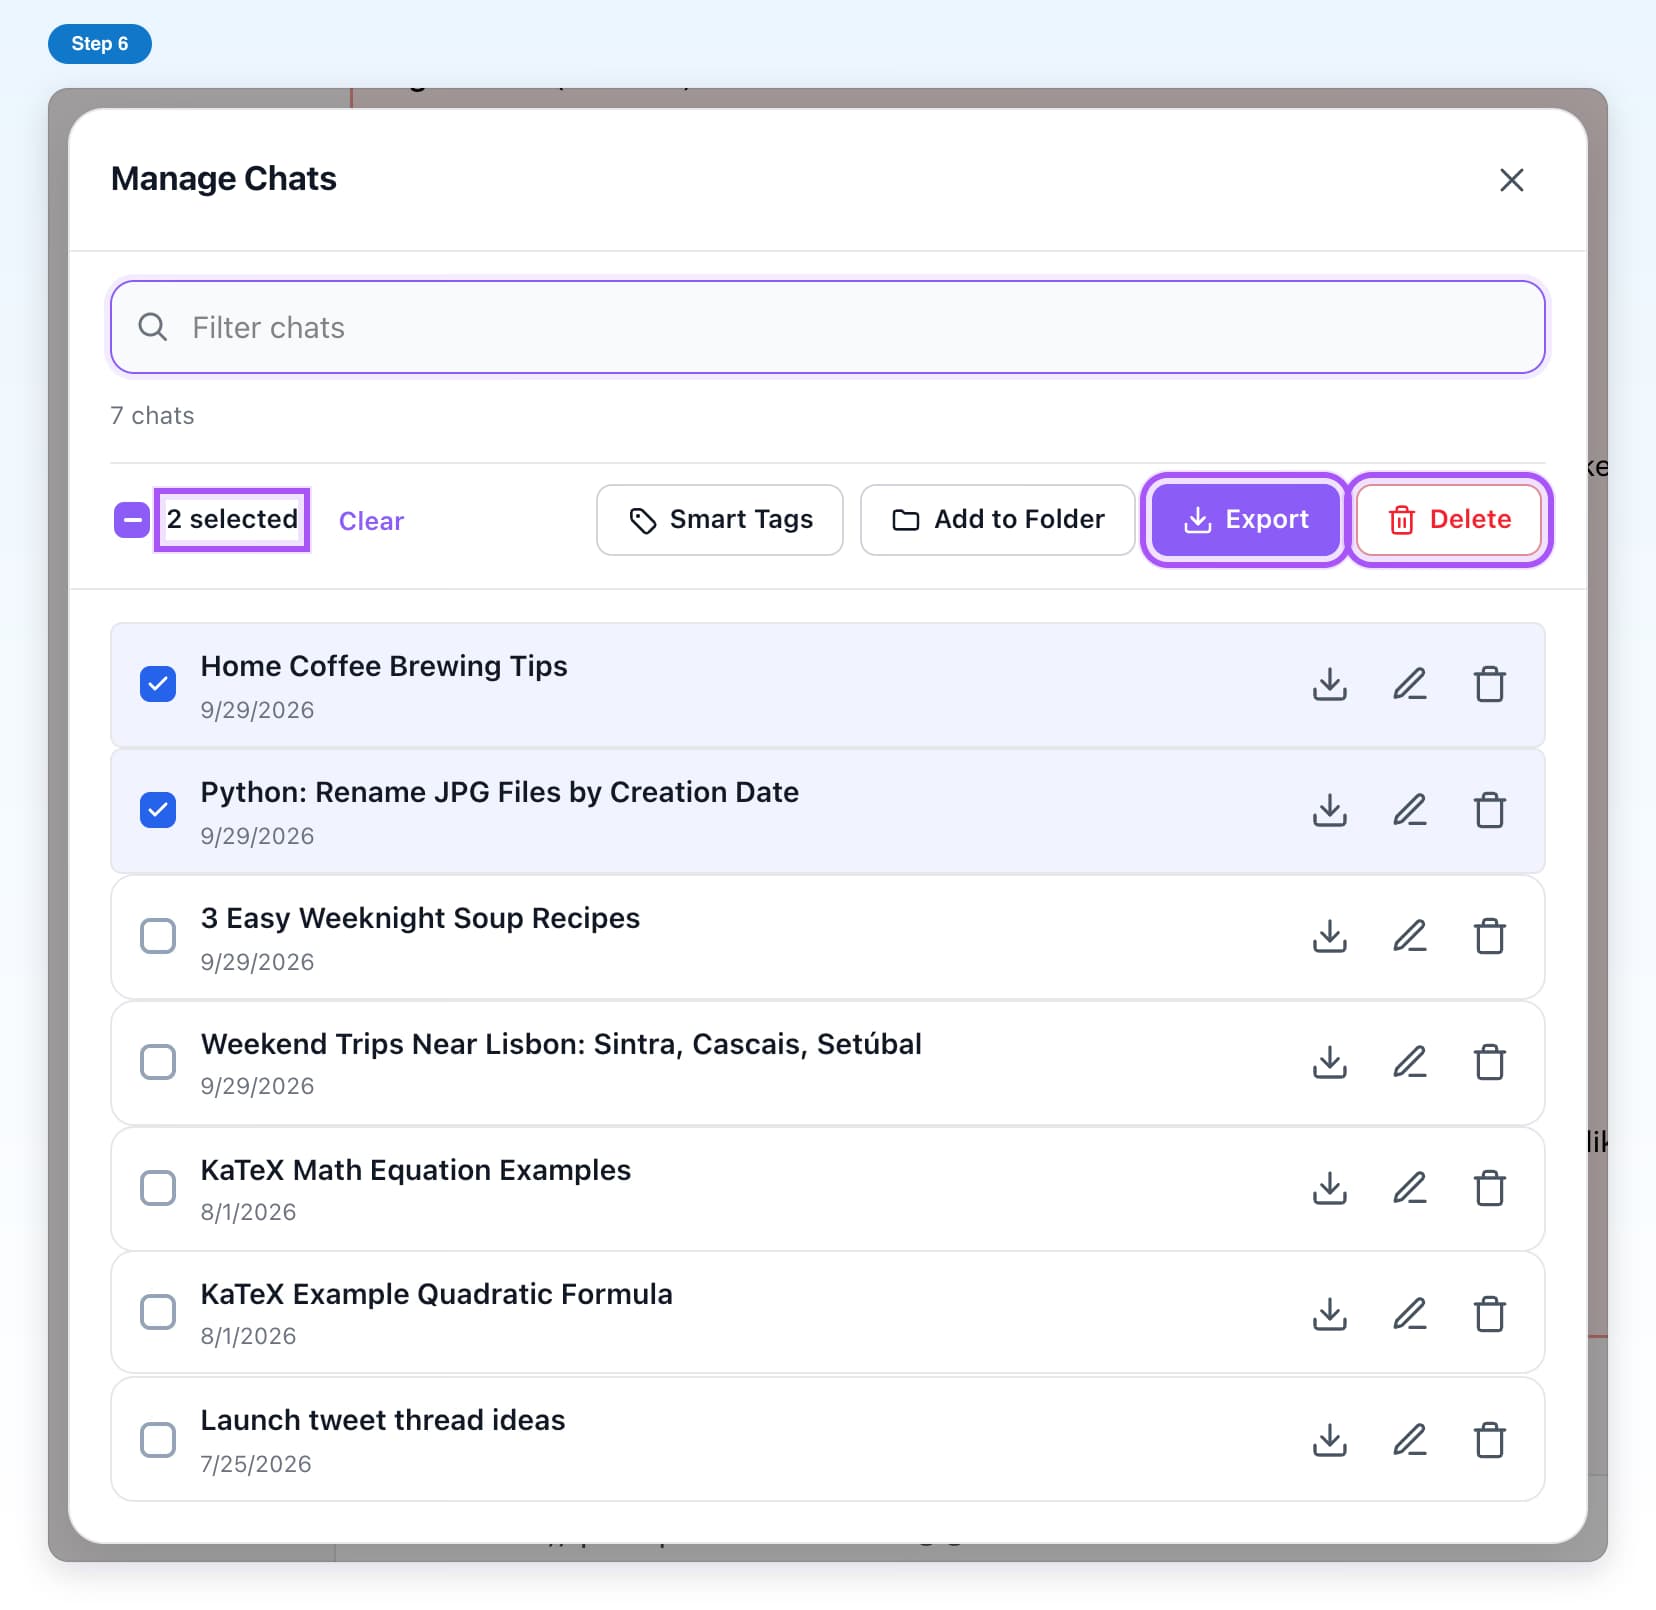Export the 3 Easy Weeknight Soup Recipes chat
1656x1610 pixels.
pos(1329,937)
